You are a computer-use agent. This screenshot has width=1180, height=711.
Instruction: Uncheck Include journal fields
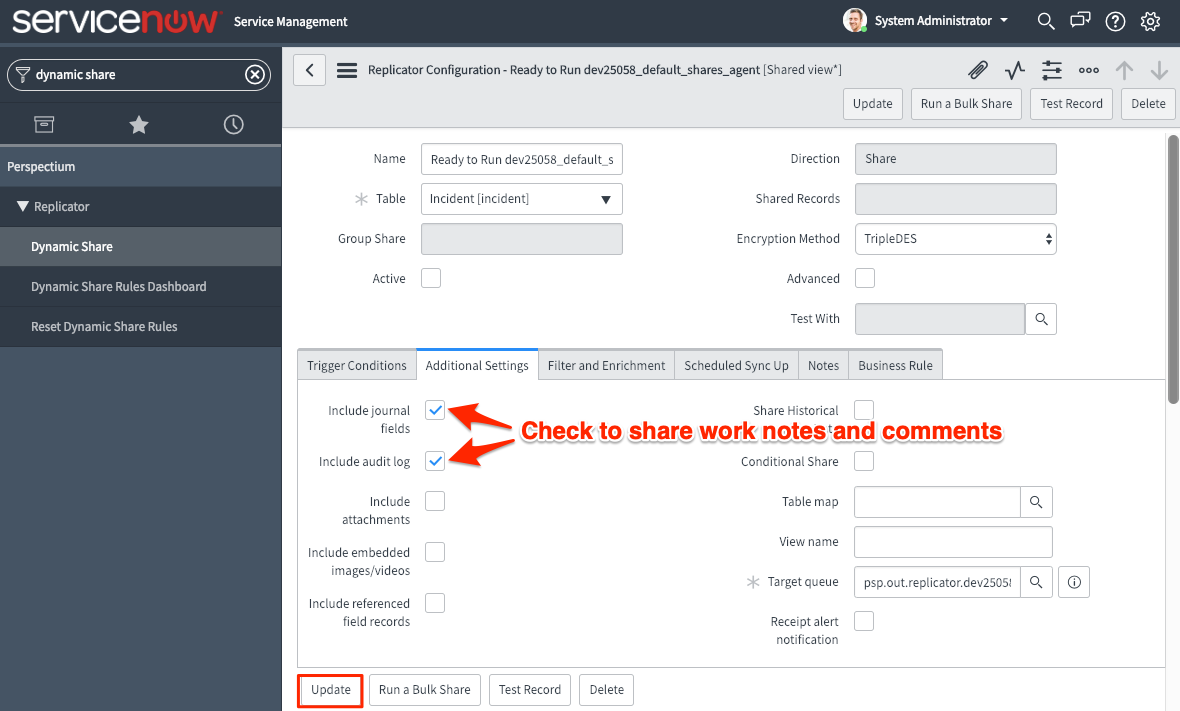(x=435, y=410)
